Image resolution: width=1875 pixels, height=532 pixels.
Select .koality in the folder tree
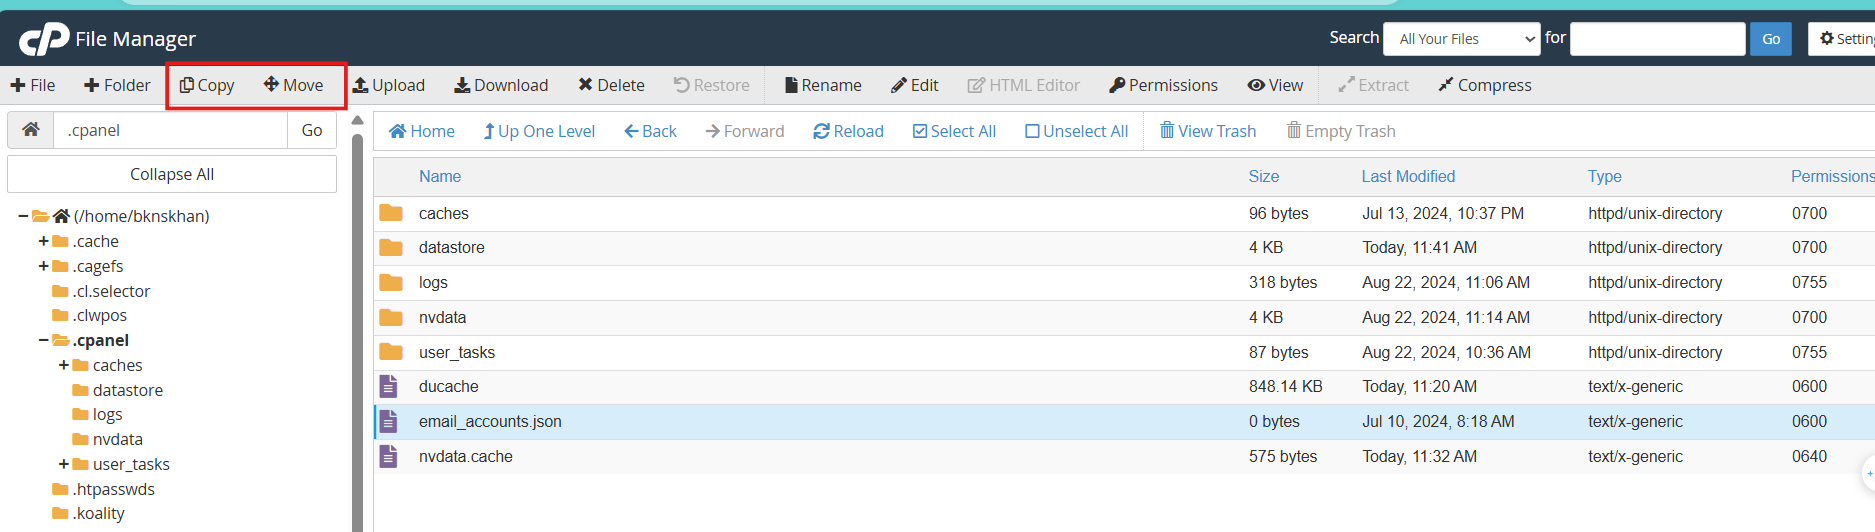[98, 513]
